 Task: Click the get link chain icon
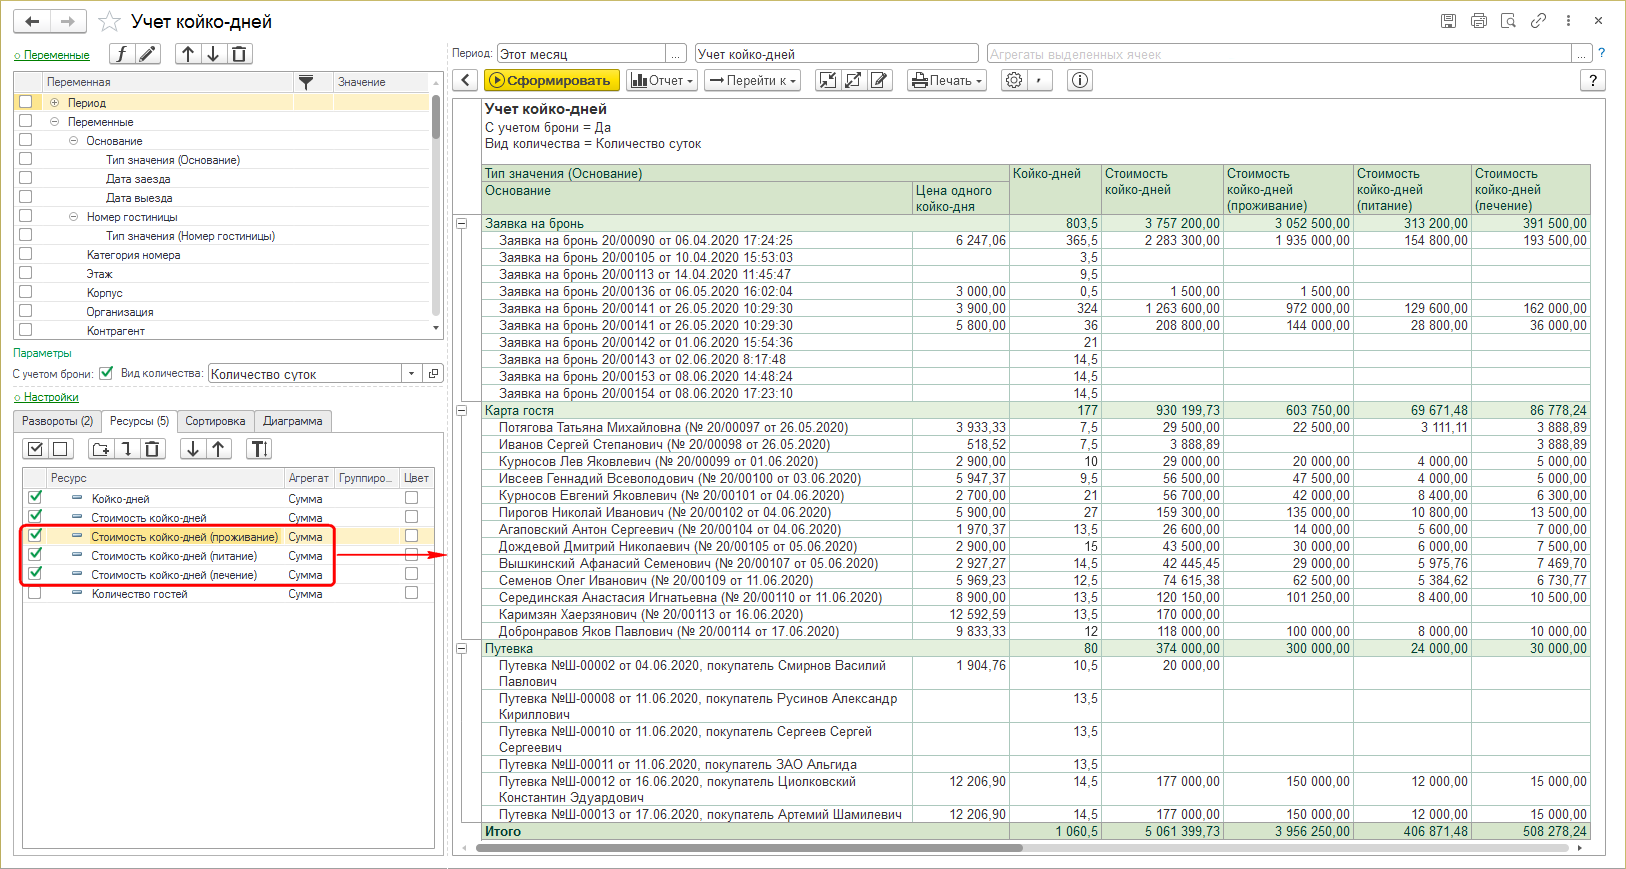1538,21
